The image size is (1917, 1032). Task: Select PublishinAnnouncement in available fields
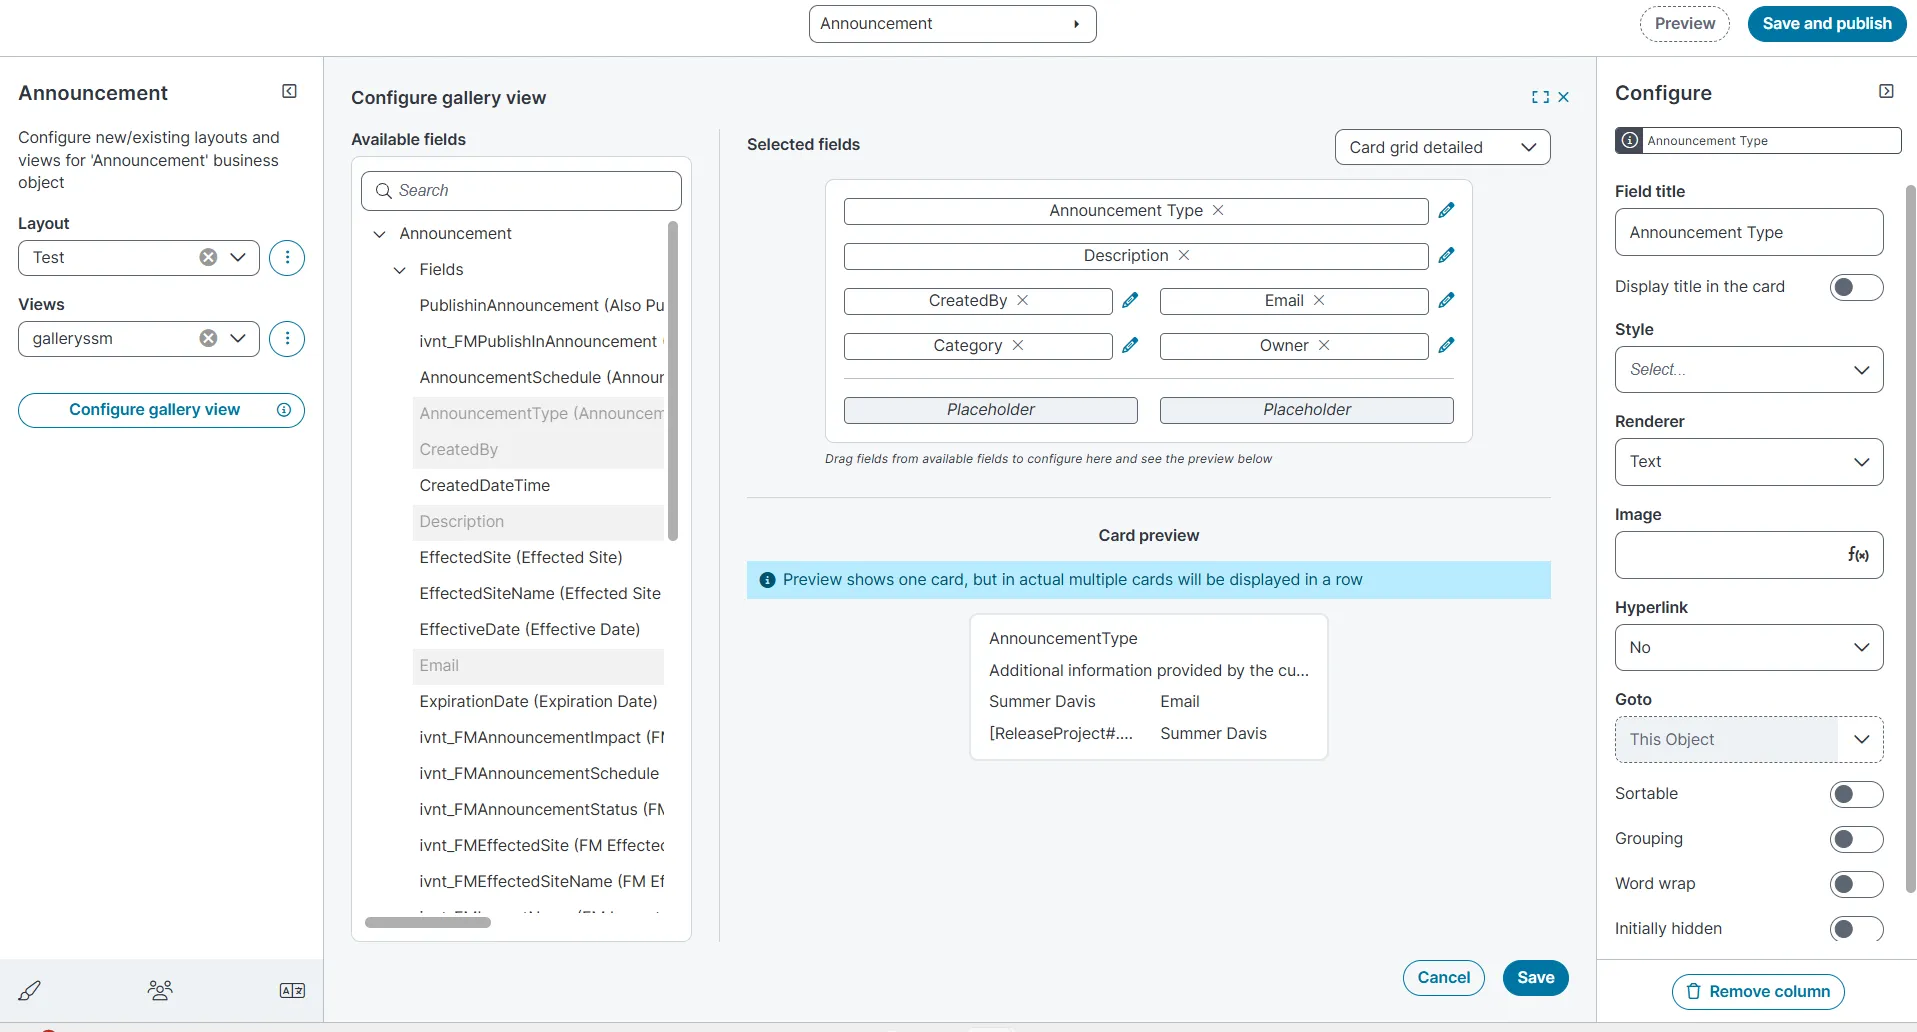(x=541, y=306)
